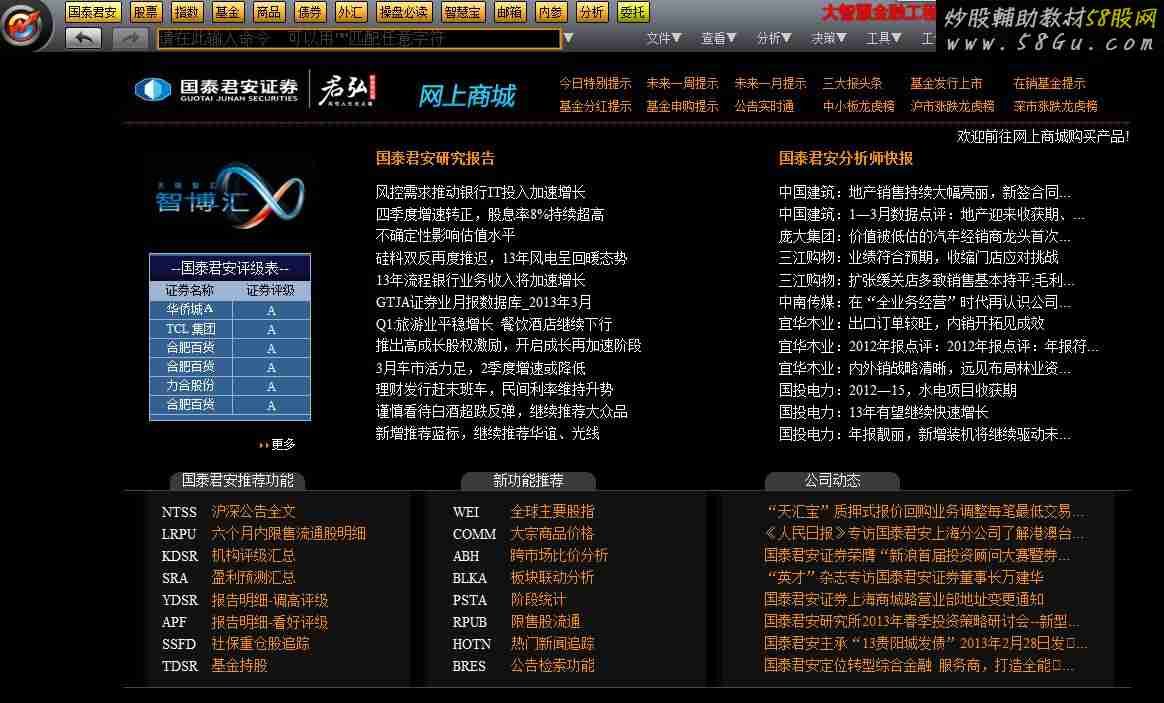Image resolution: width=1164 pixels, height=703 pixels.
Task: Switch to the 股票 tab
Action: click(146, 12)
